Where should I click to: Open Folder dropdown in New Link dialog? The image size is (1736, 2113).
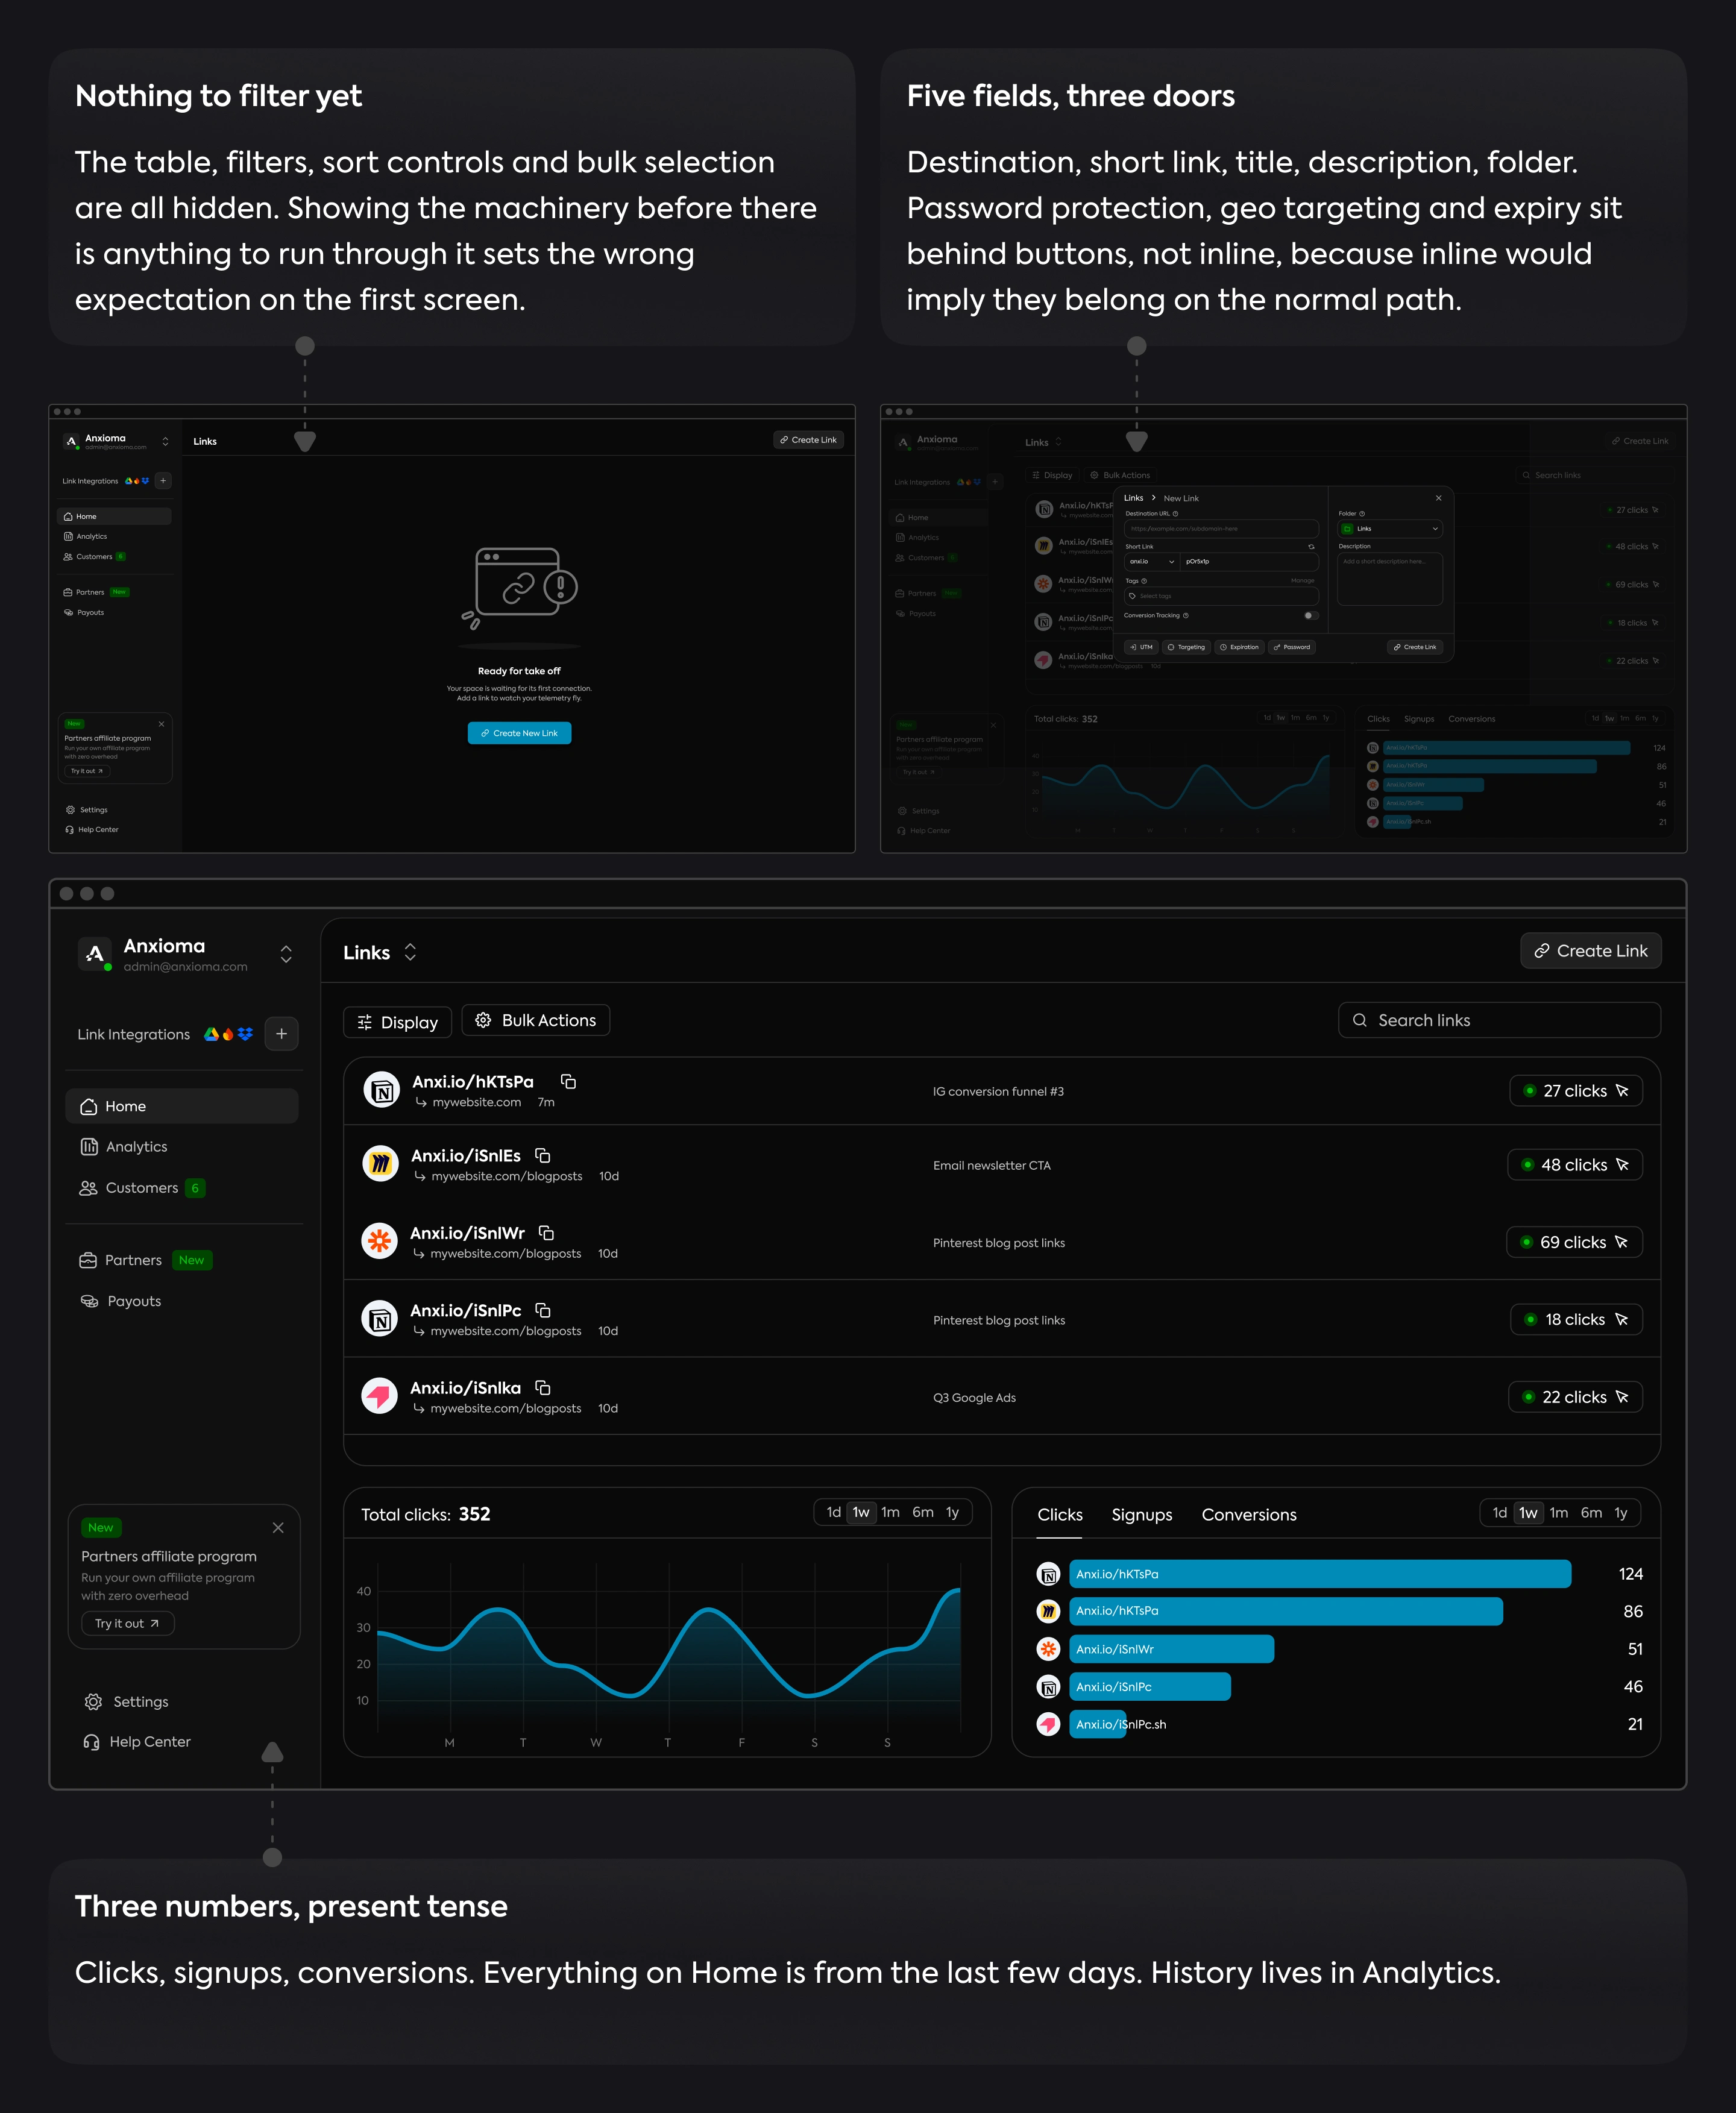tap(1390, 529)
